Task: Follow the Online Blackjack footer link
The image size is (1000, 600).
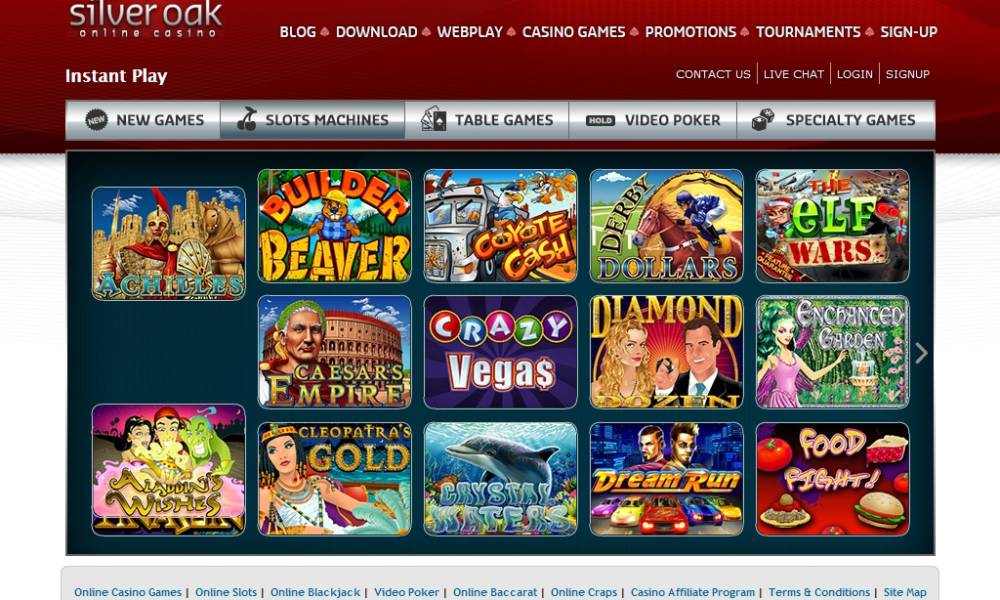Action: pyautogui.click(x=315, y=592)
